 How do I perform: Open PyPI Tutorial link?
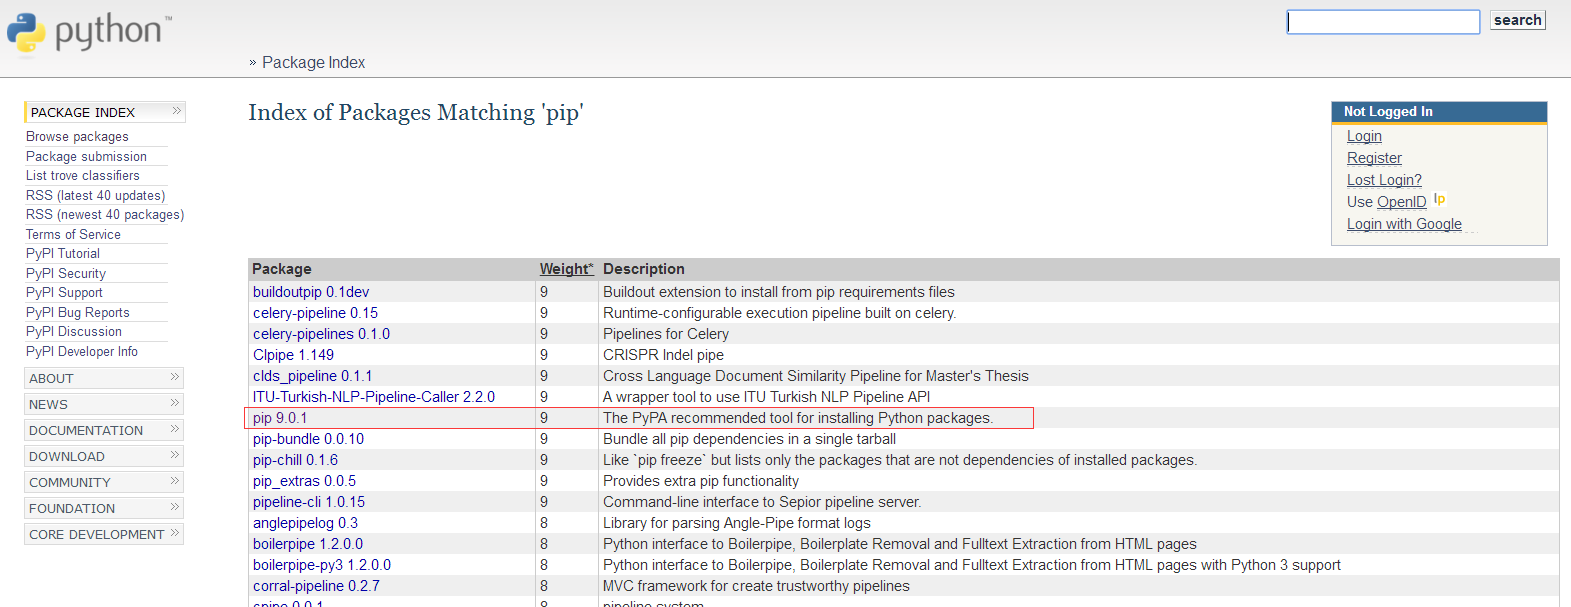pyautogui.click(x=63, y=253)
